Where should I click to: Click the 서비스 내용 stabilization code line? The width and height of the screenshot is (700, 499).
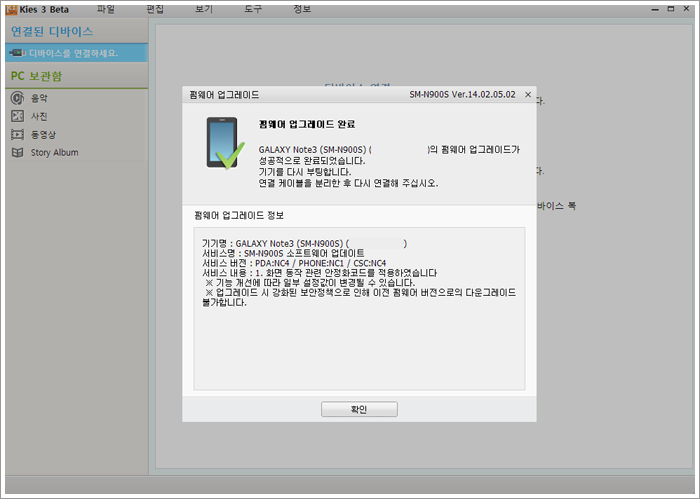tap(320, 273)
